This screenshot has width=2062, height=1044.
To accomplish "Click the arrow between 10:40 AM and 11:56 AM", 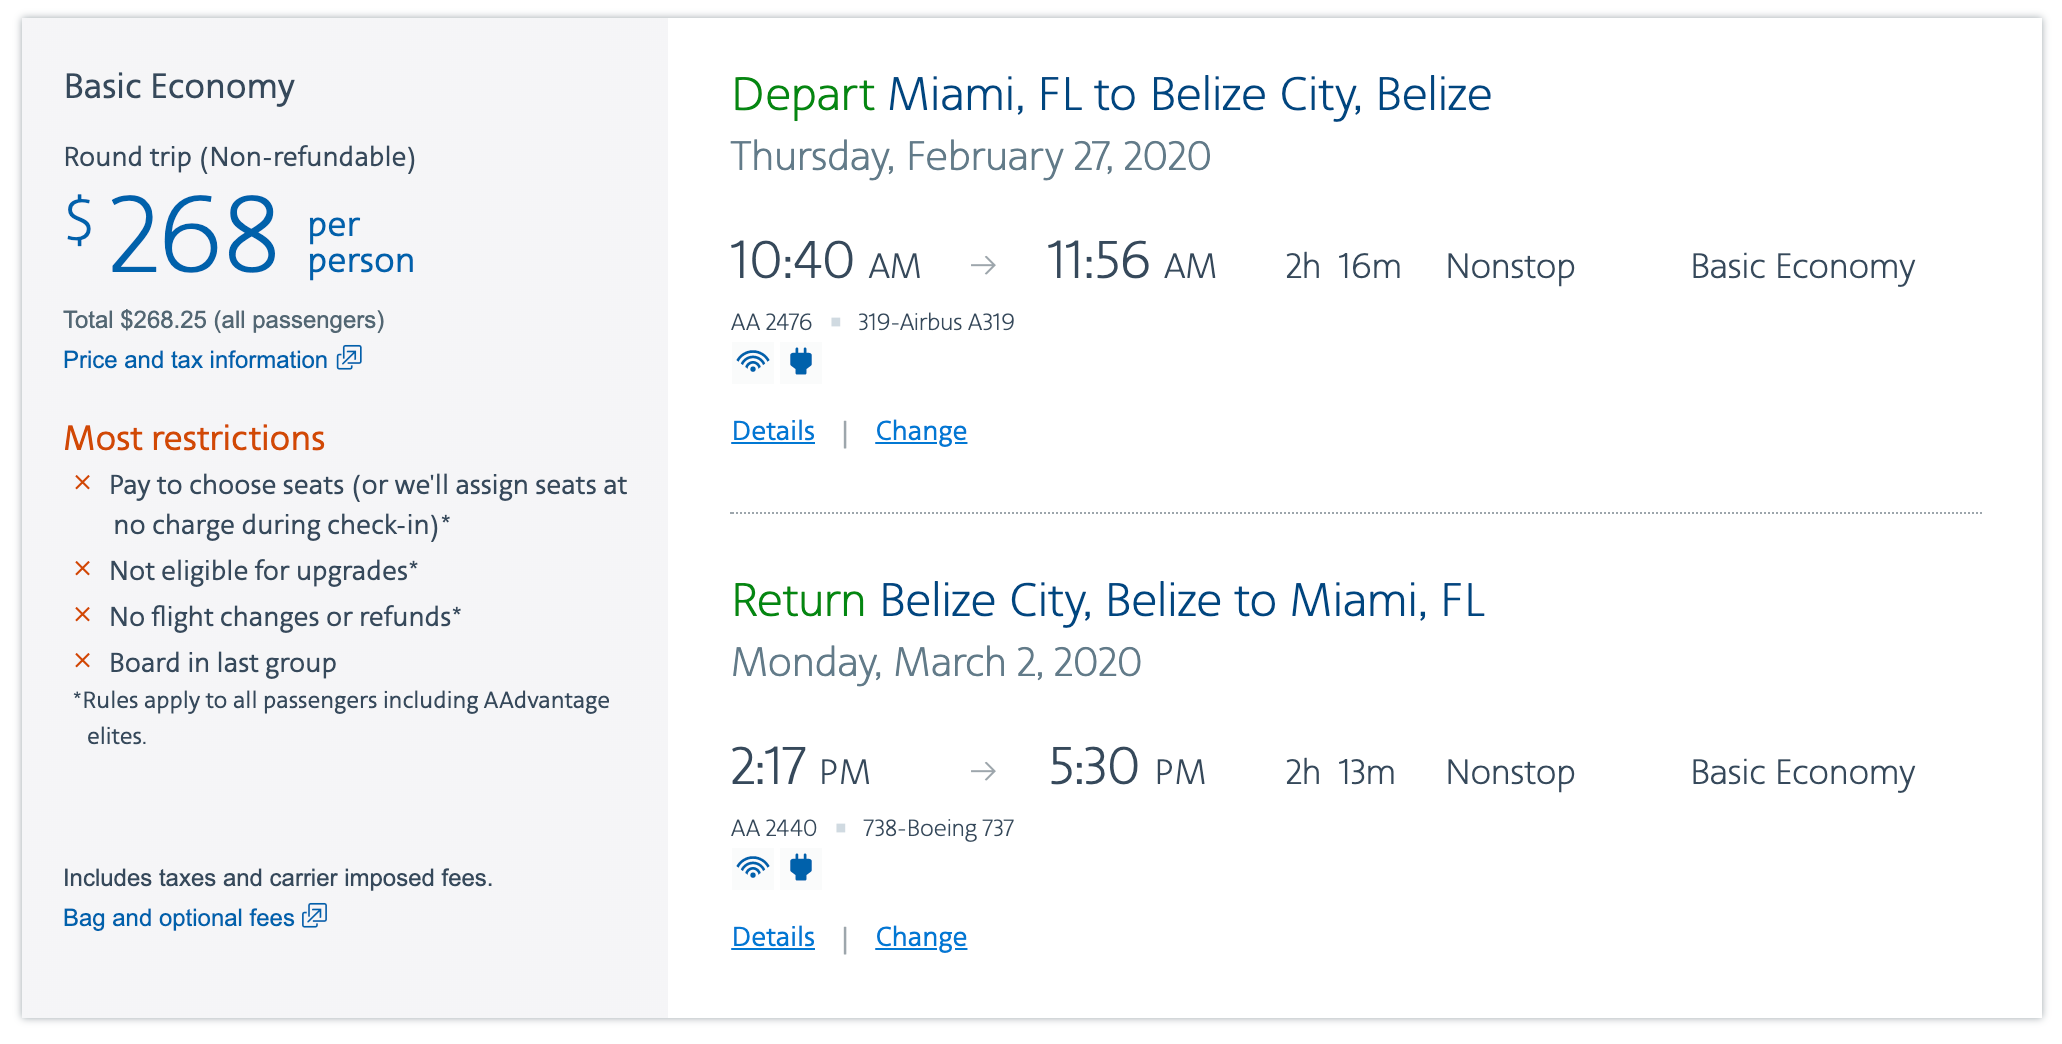I will [983, 265].
